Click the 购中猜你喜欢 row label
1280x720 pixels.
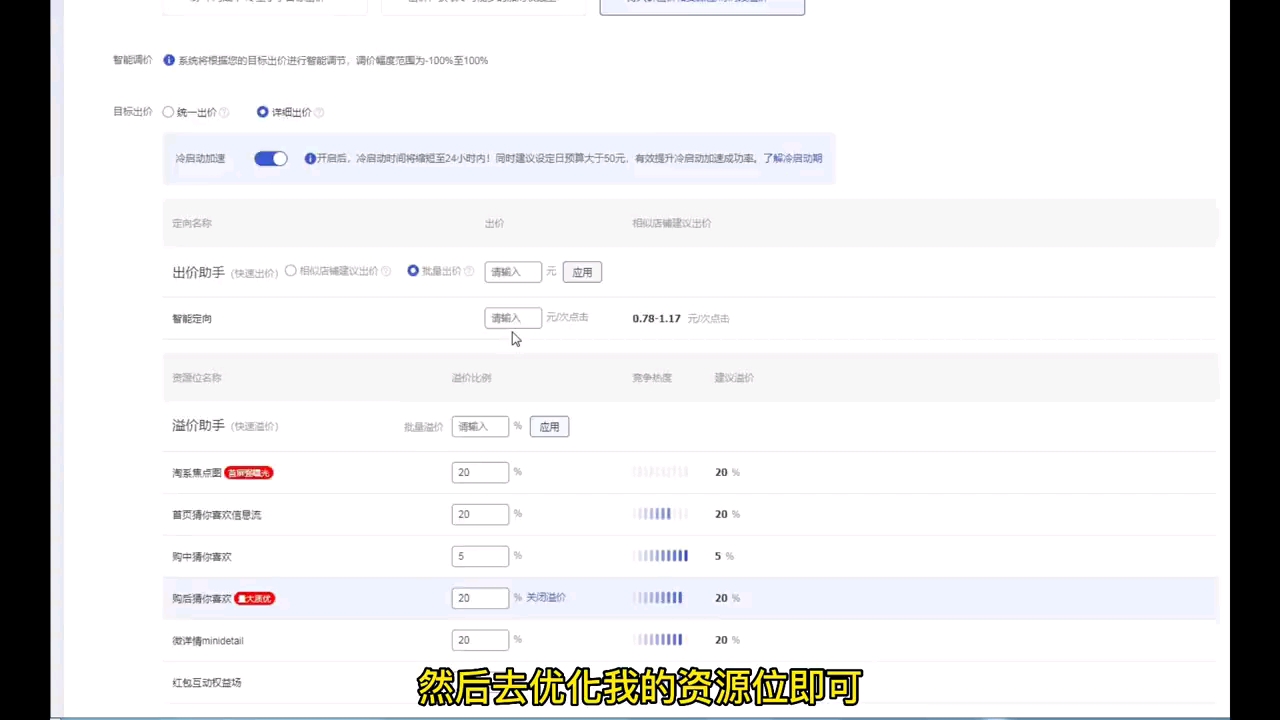[x=201, y=557]
